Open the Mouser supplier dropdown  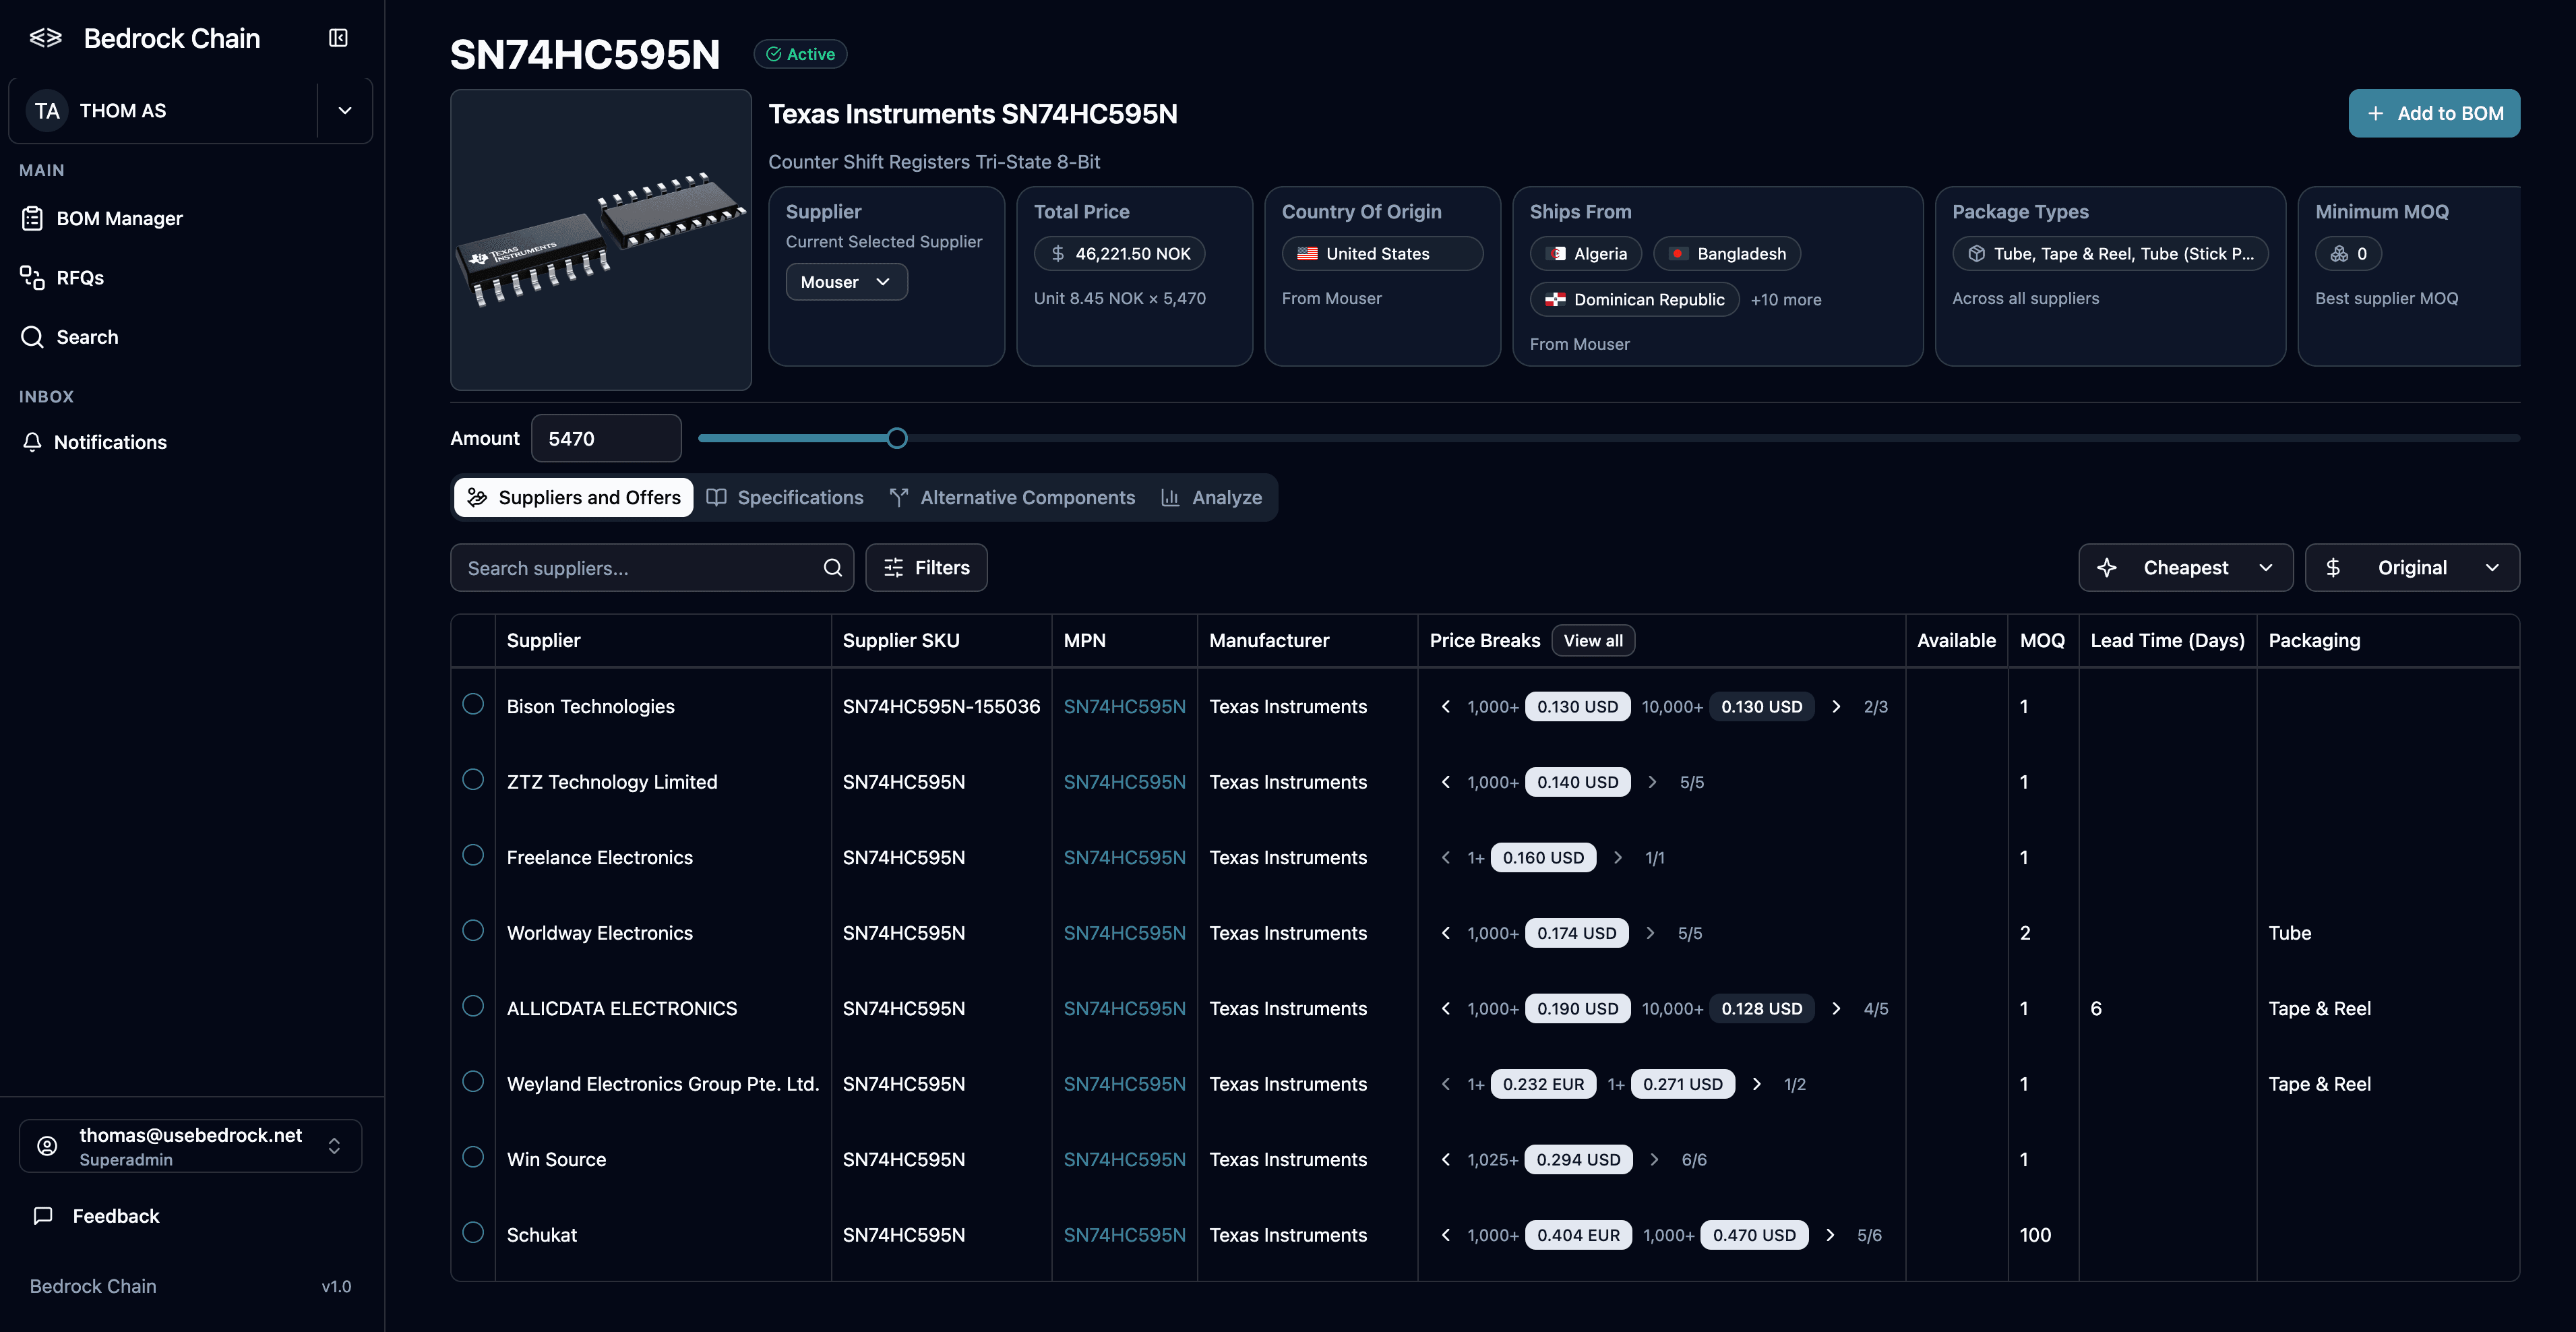pos(846,282)
